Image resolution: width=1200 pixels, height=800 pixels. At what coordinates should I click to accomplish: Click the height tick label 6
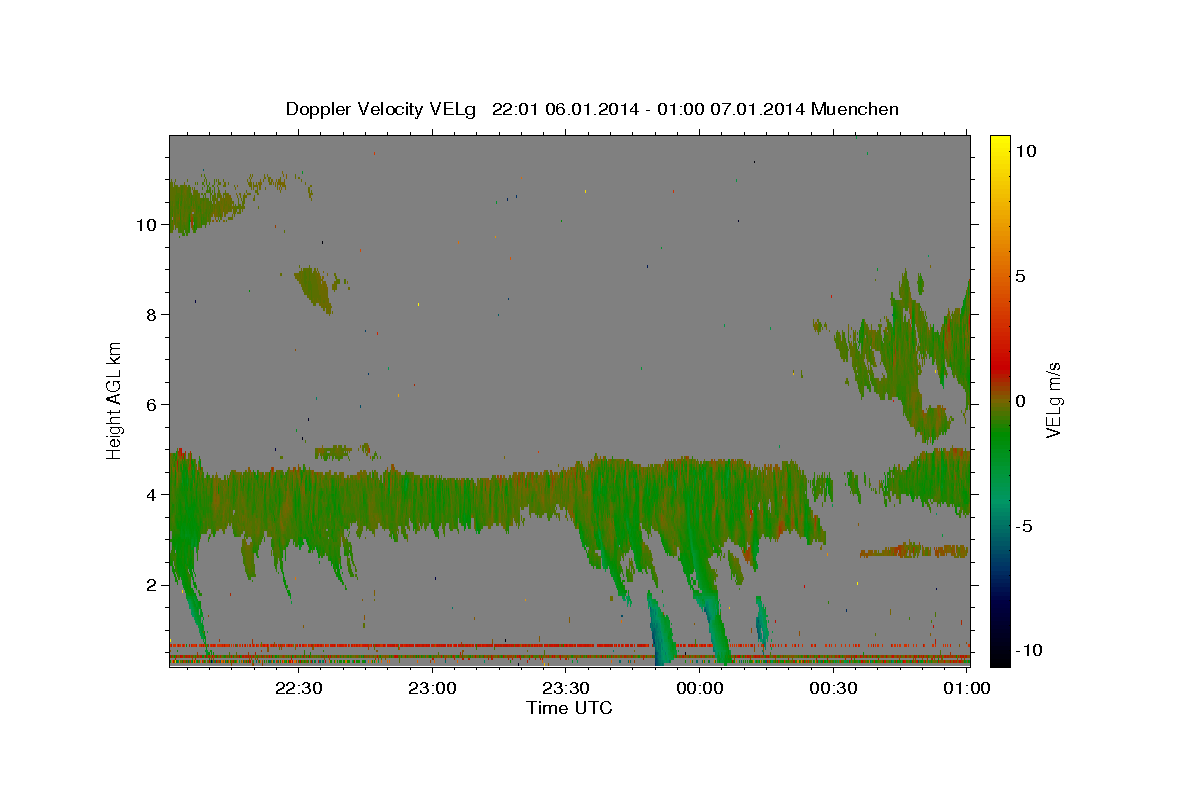(x=151, y=405)
